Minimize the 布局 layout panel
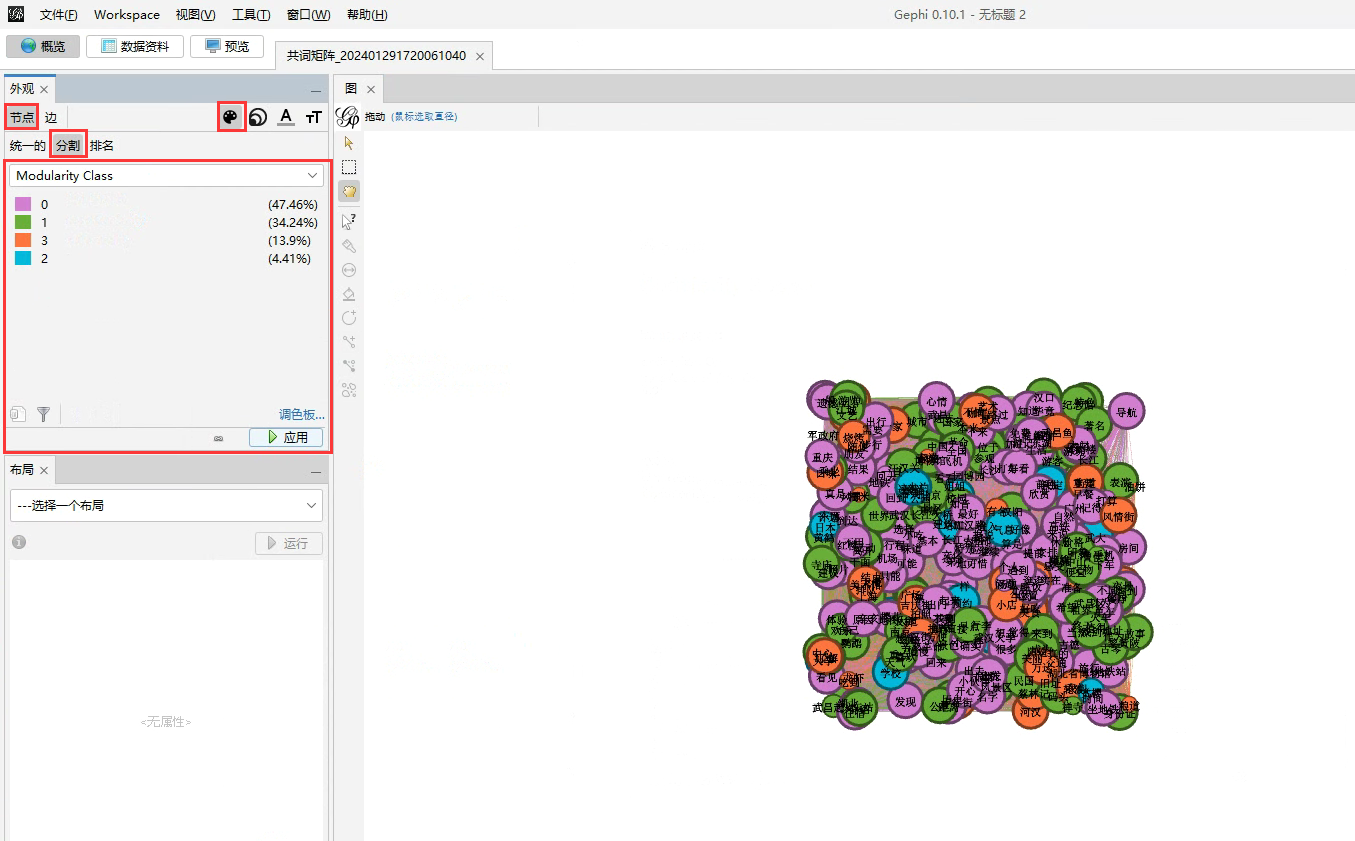The height and width of the screenshot is (841, 1355). (316, 471)
